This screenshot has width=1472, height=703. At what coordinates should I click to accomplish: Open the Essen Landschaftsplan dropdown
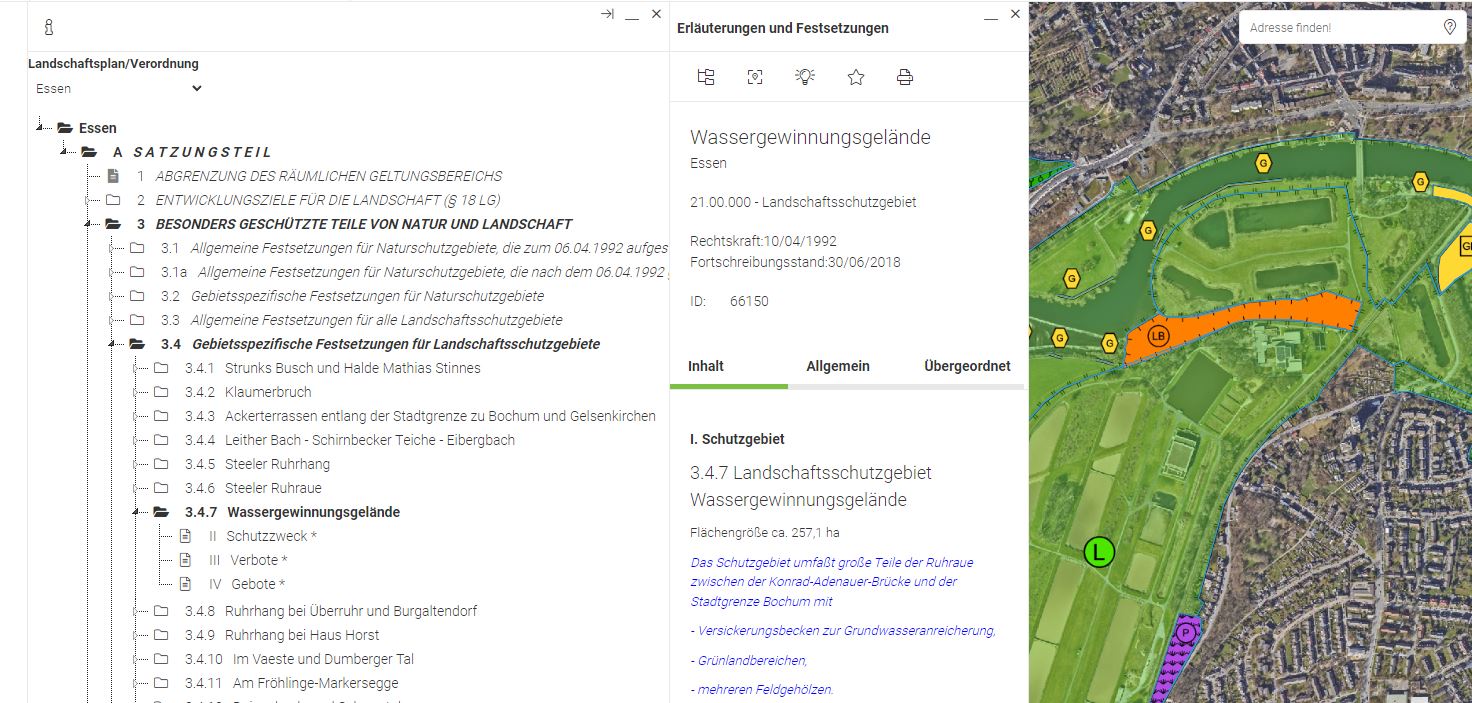(x=118, y=88)
